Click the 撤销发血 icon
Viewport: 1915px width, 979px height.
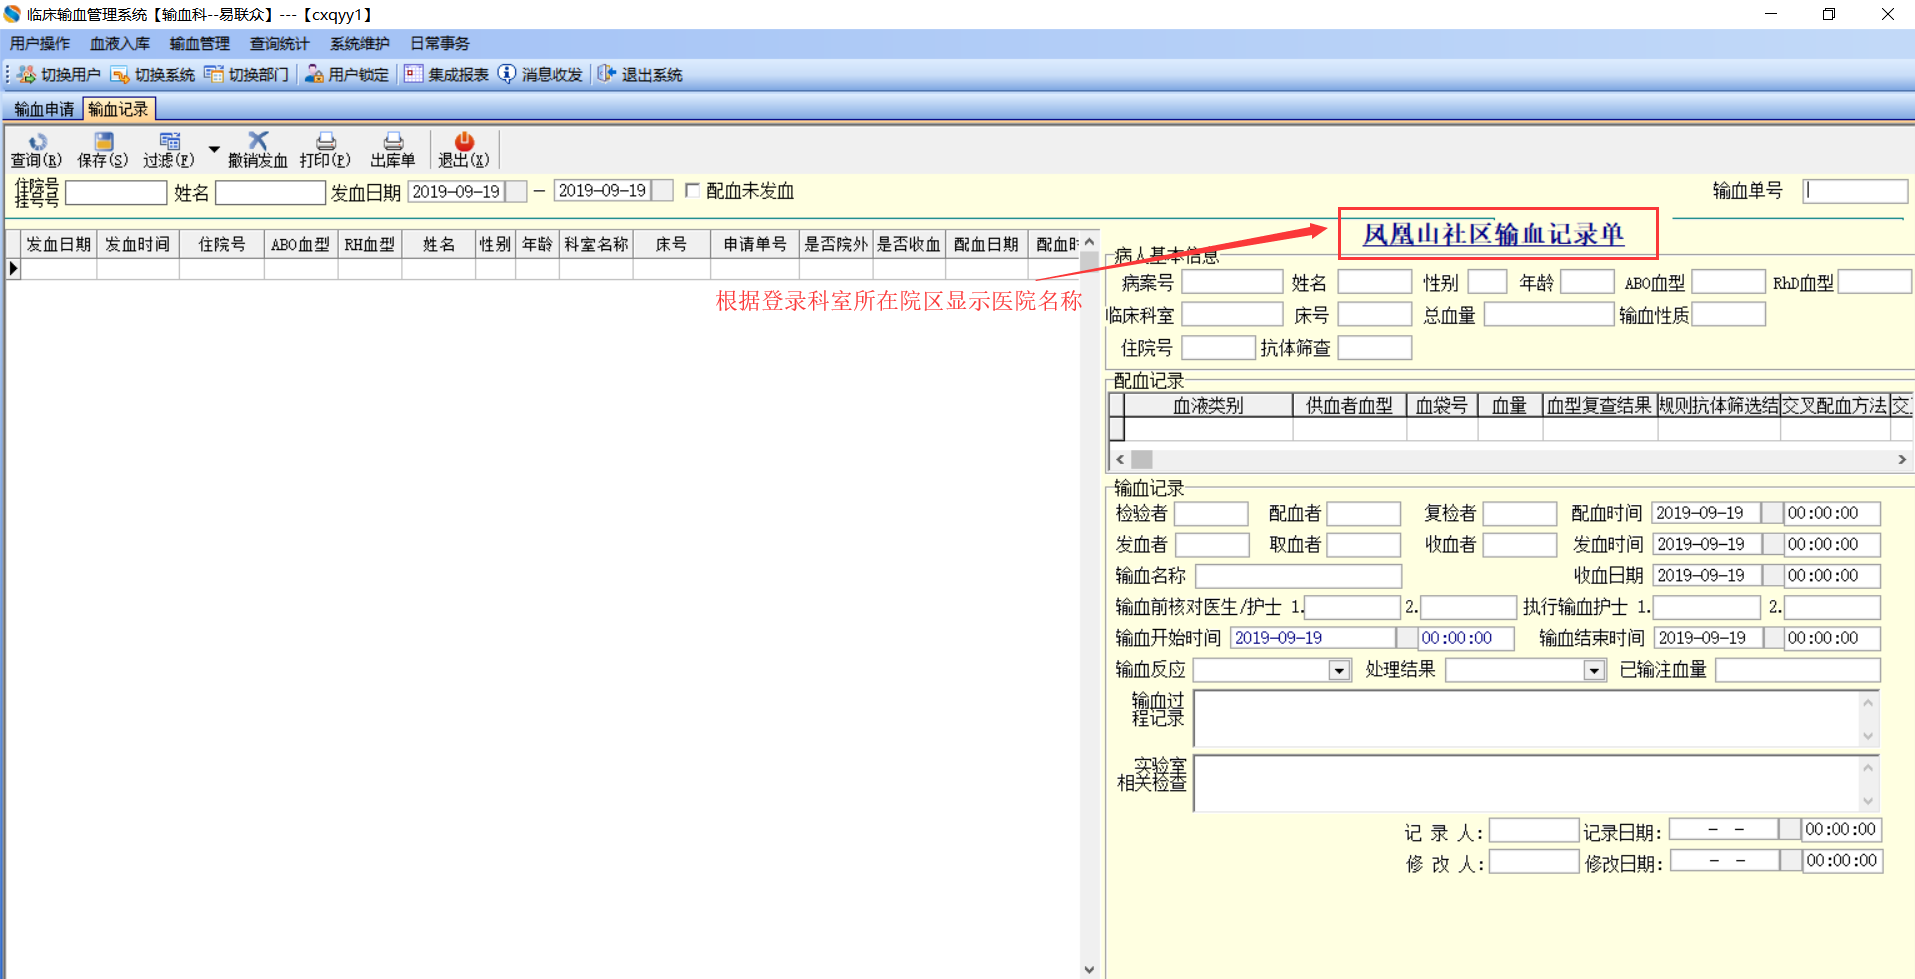pyautogui.click(x=258, y=142)
